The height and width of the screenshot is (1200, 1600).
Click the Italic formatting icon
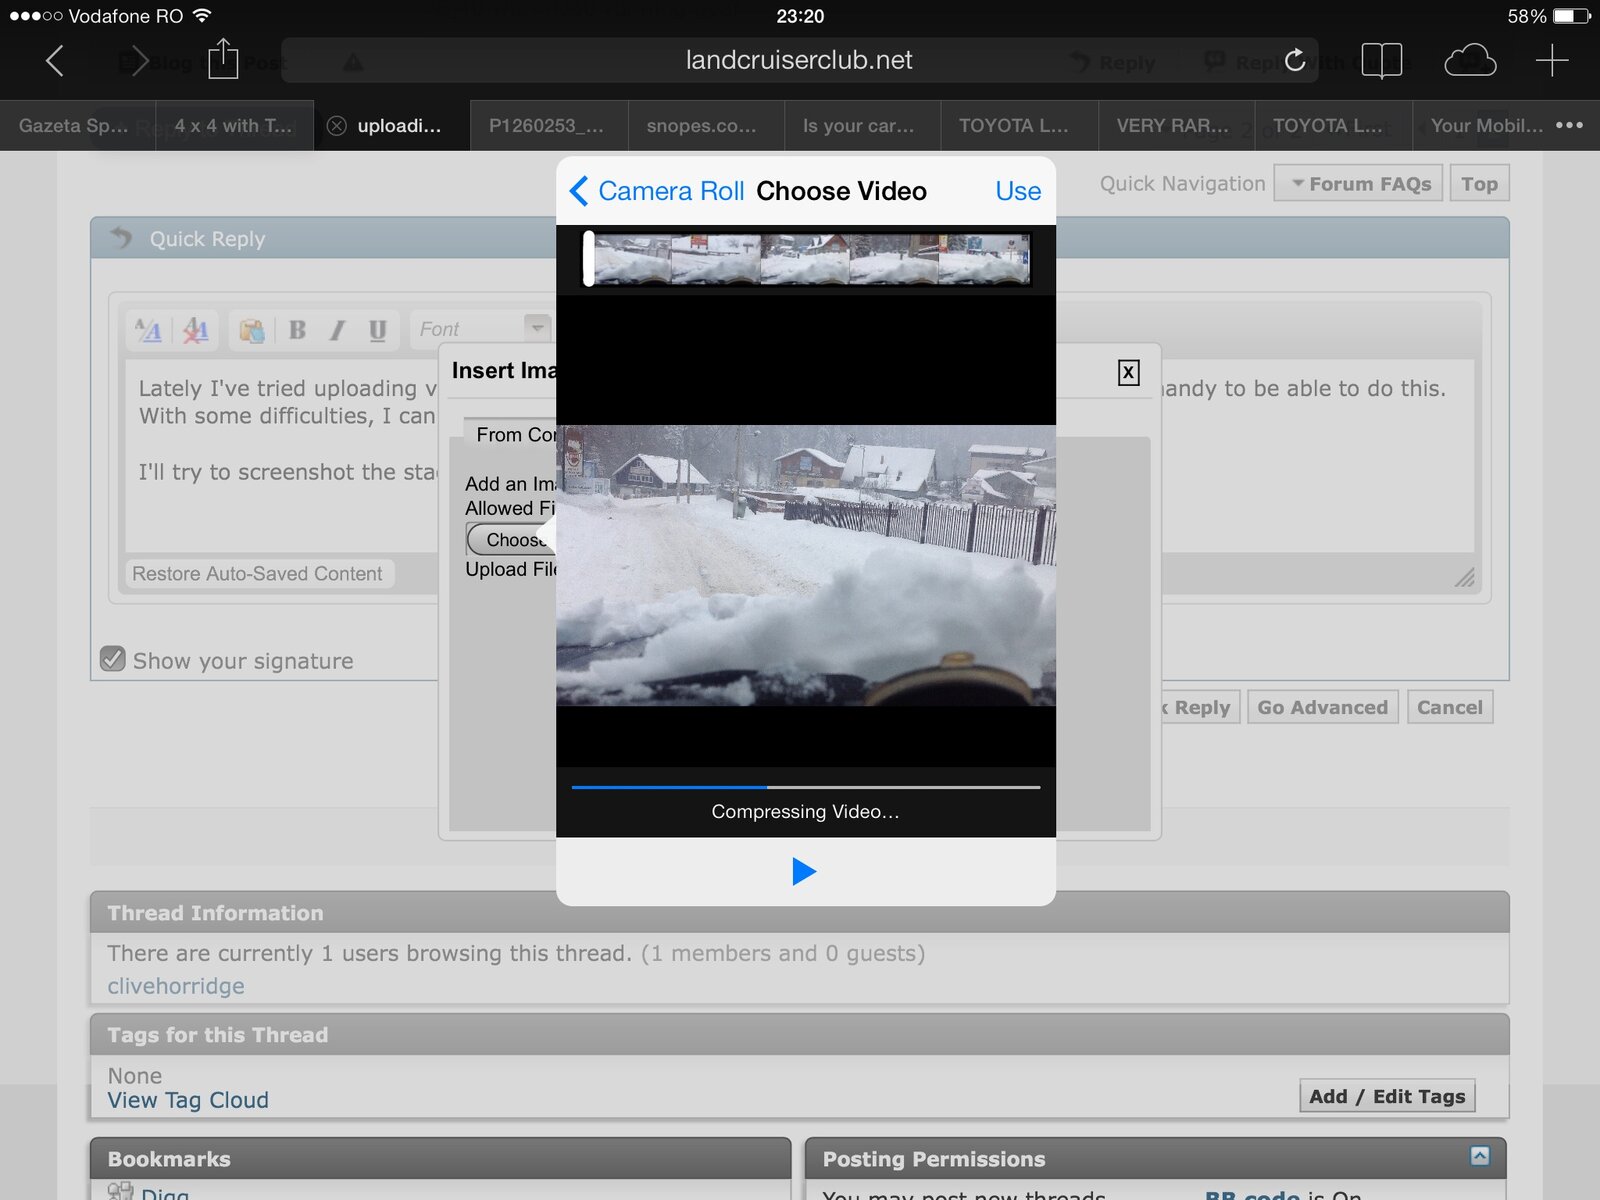click(338, 330)
